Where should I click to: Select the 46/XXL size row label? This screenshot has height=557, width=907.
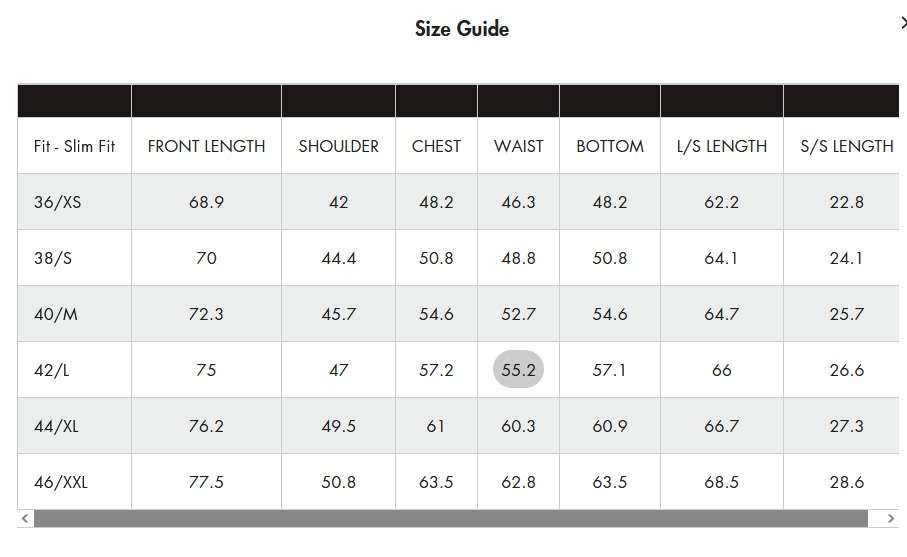(61, 482)
